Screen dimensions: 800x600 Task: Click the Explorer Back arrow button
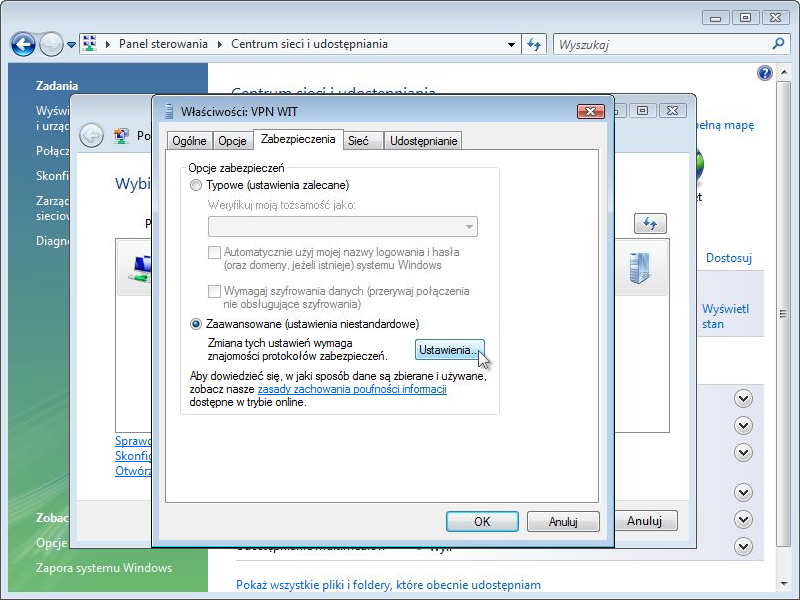[23, 44]
